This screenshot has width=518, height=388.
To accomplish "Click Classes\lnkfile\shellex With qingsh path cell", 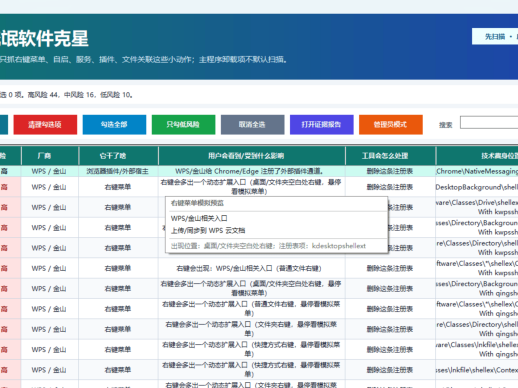I will 477,350.
